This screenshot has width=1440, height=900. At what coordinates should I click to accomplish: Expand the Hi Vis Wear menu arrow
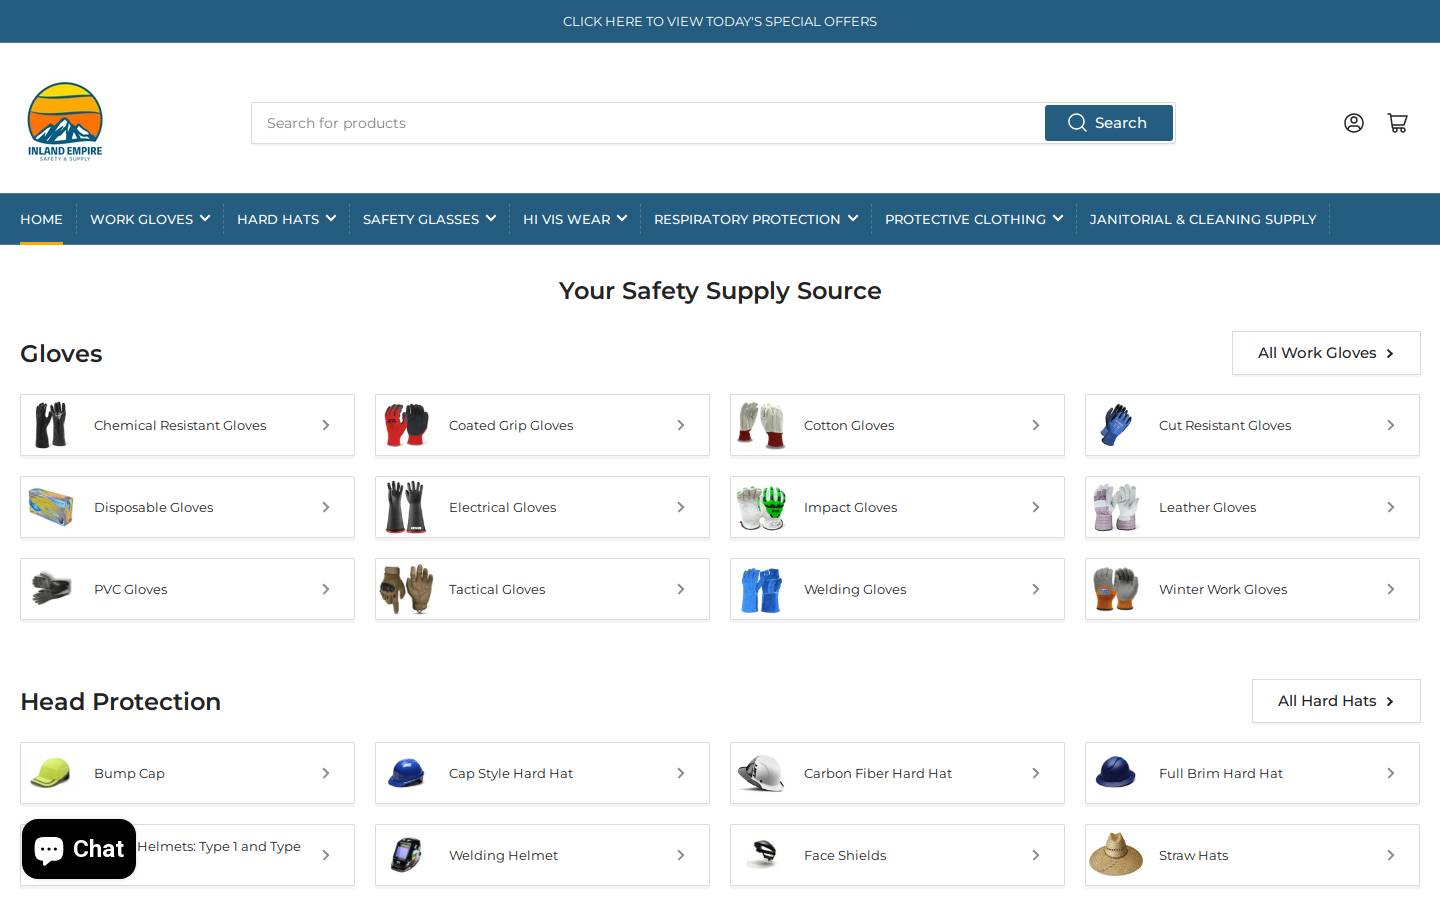[622, 218]
